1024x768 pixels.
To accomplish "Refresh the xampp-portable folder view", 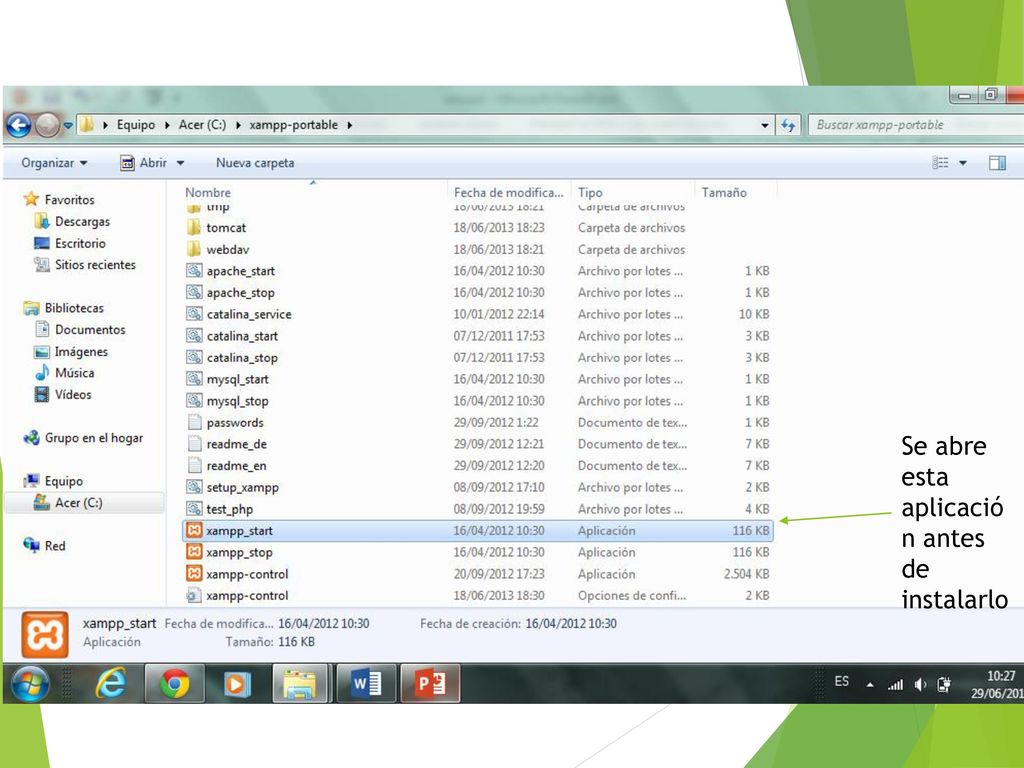I will click(788, 125).
